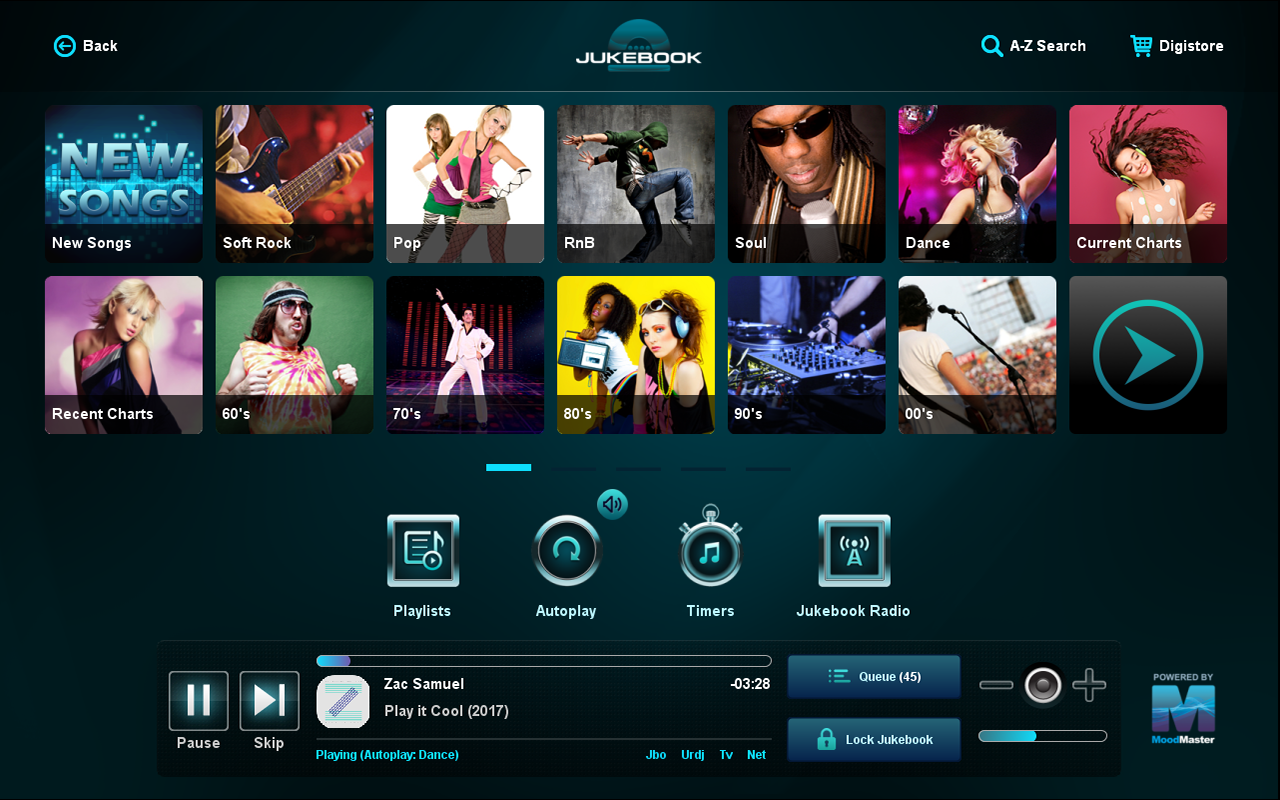
Task: Open the Current Charts tile
Action: [x=1148, y=184]
